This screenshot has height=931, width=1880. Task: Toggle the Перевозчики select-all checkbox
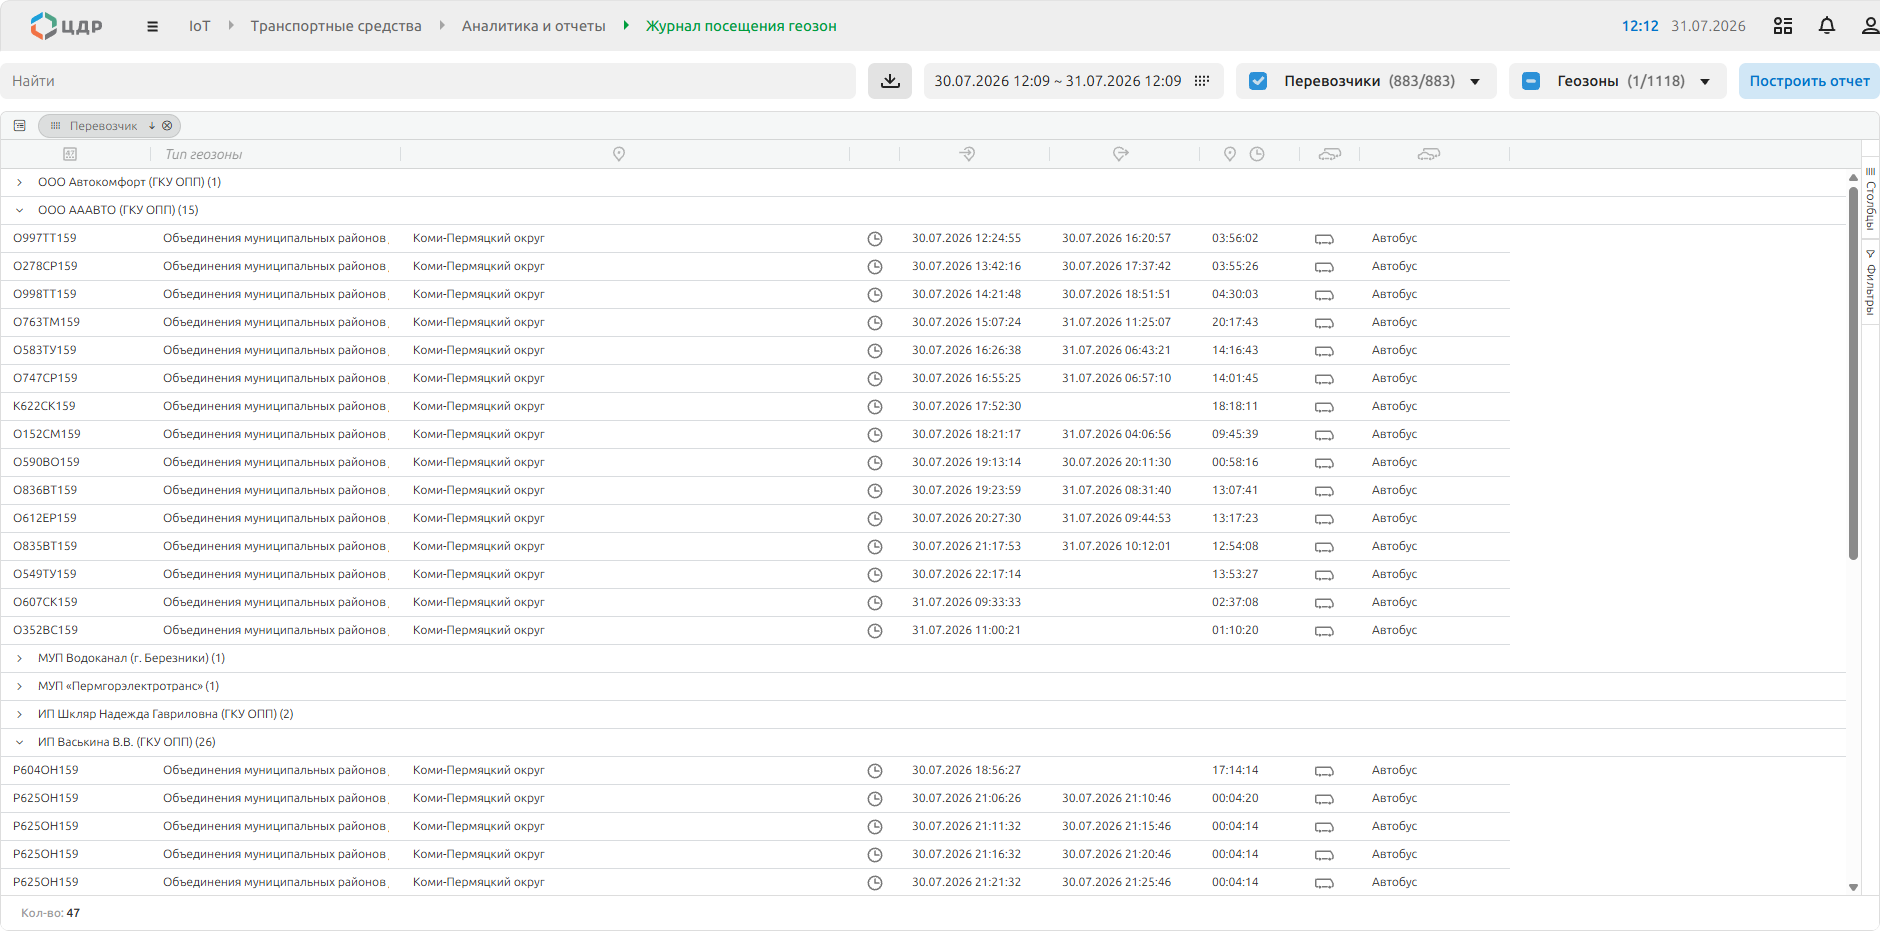[x=1258, y=81]
